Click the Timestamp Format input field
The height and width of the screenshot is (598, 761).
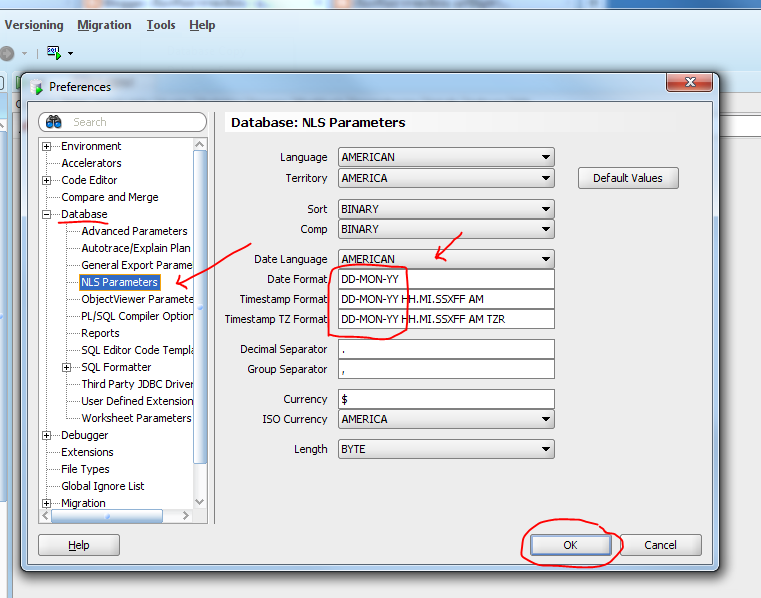446,299
